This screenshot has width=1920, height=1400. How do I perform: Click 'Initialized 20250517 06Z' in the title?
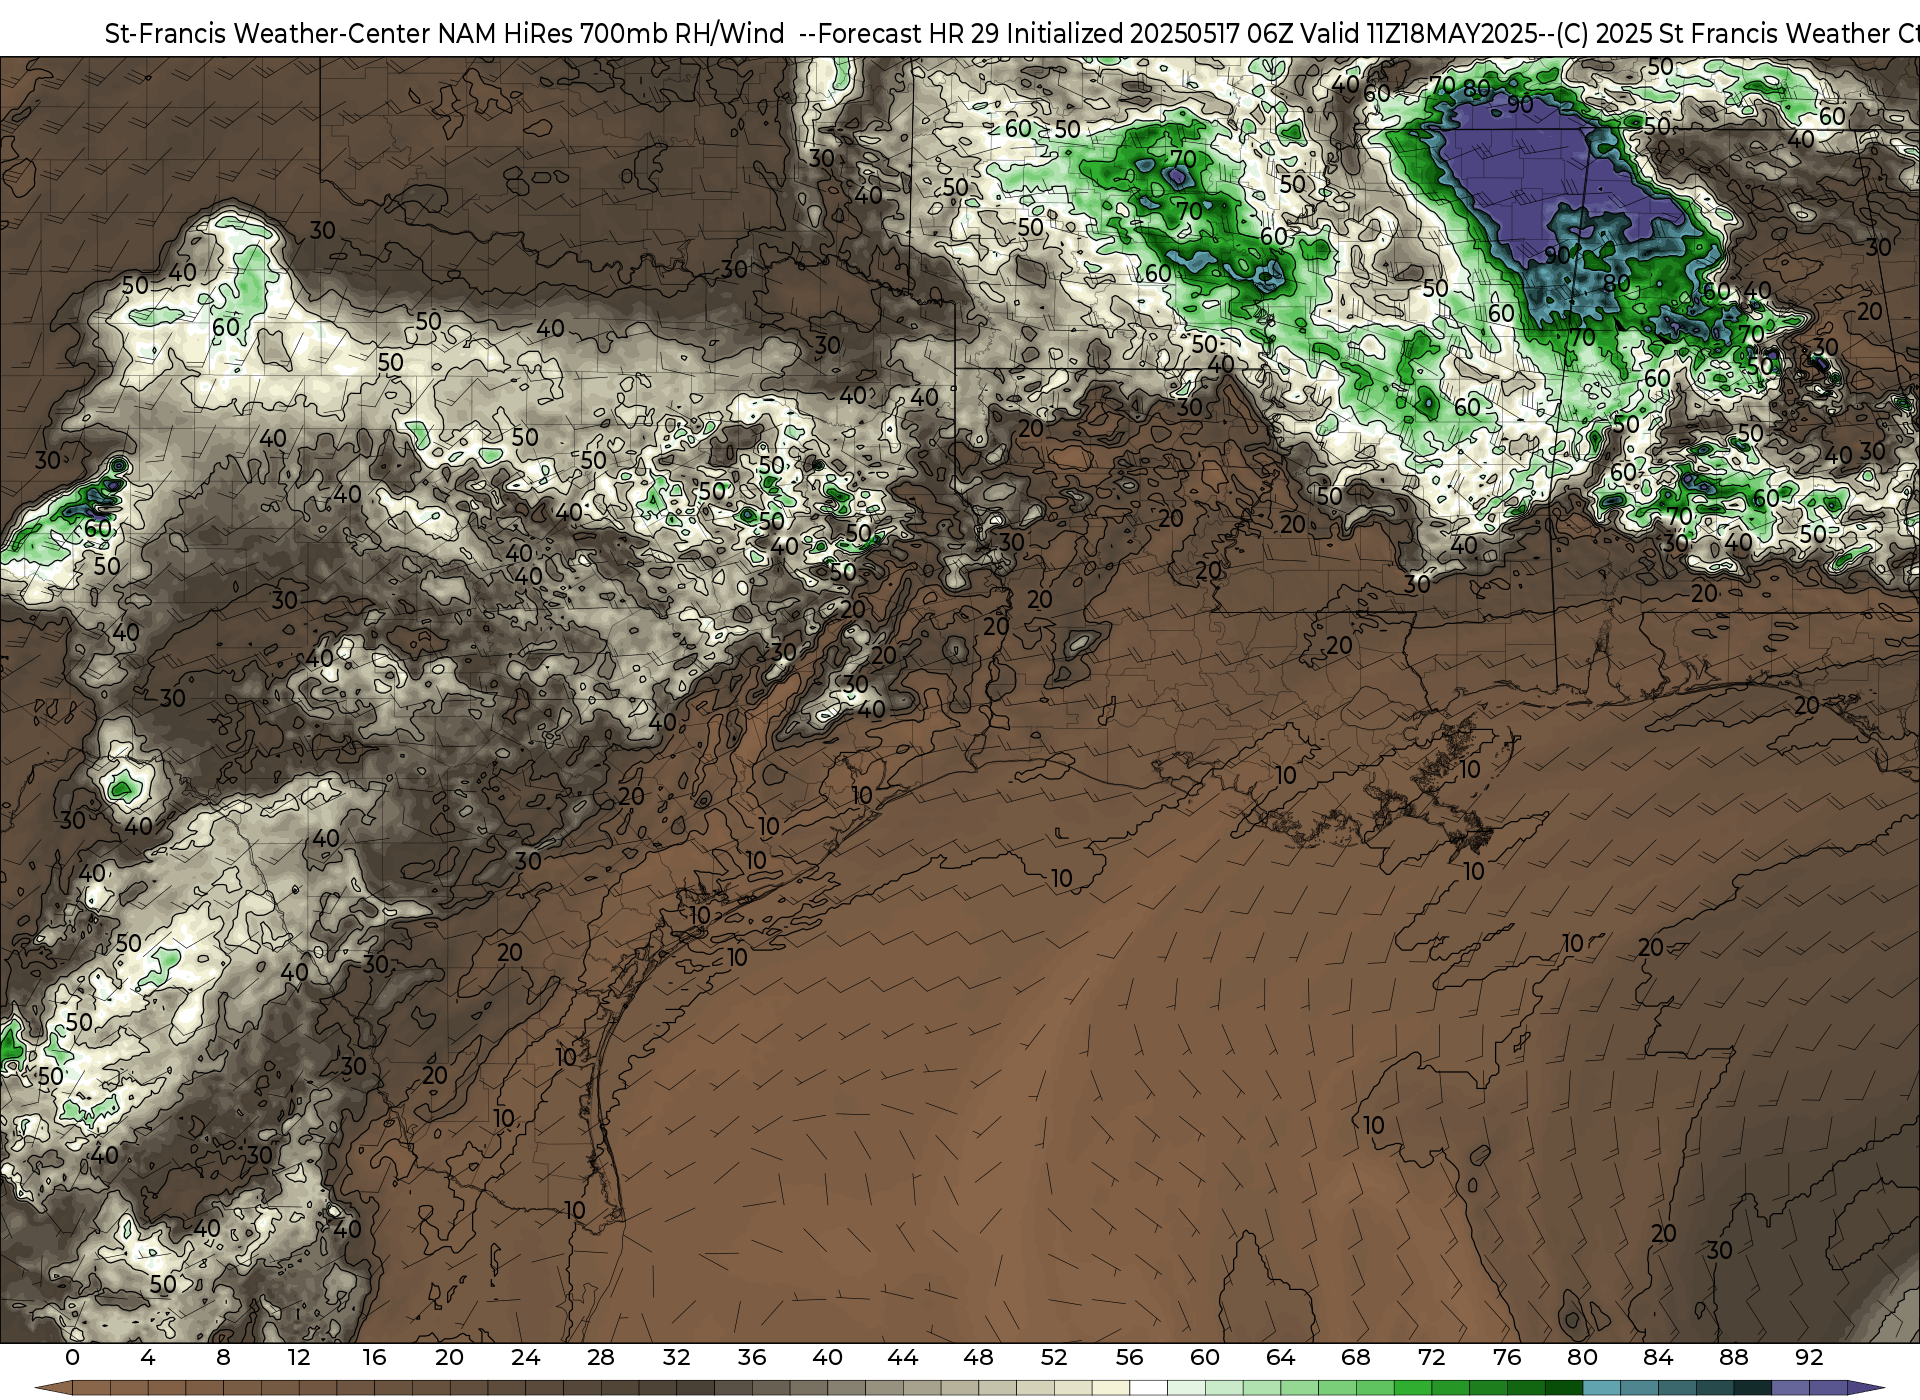point(1150,34)
